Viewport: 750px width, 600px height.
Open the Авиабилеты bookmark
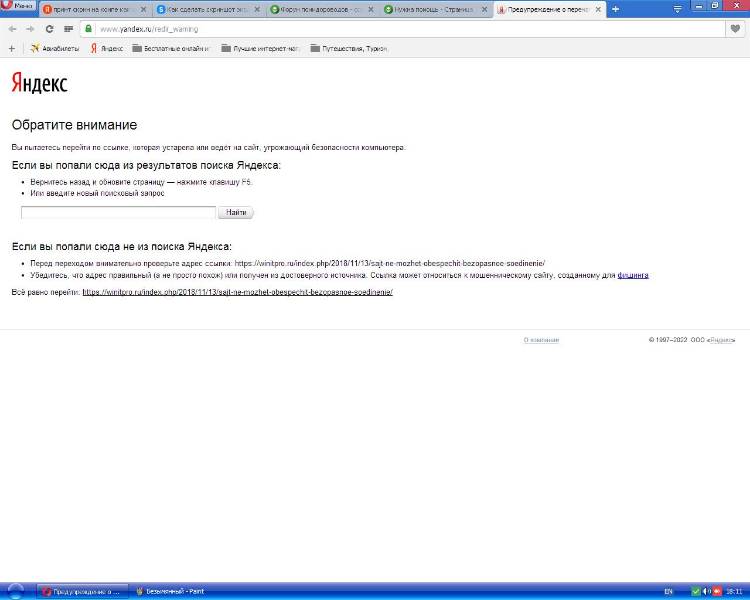(55, 48)
